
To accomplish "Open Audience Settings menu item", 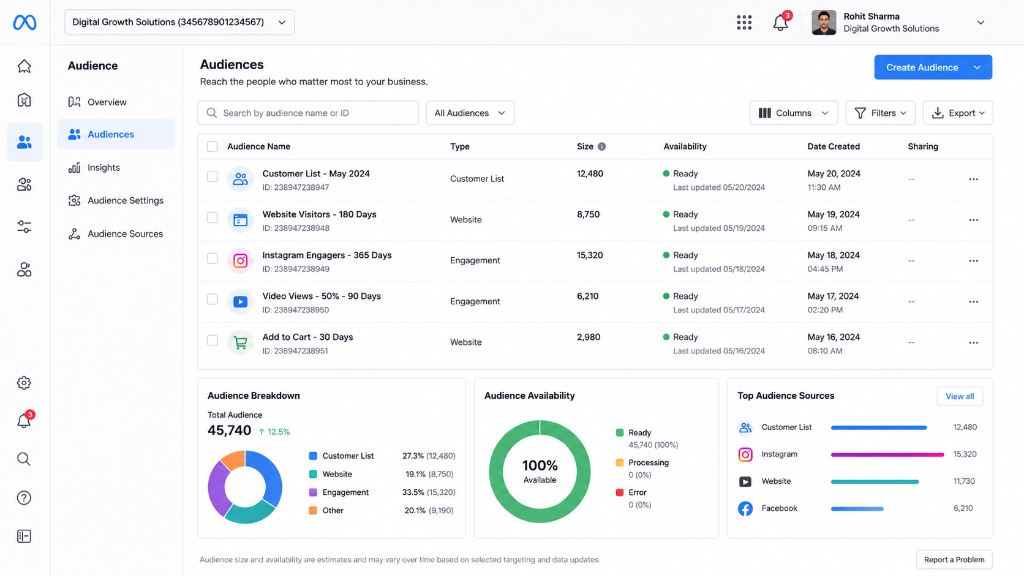I will pyautogui.click(x=116, y=200).
